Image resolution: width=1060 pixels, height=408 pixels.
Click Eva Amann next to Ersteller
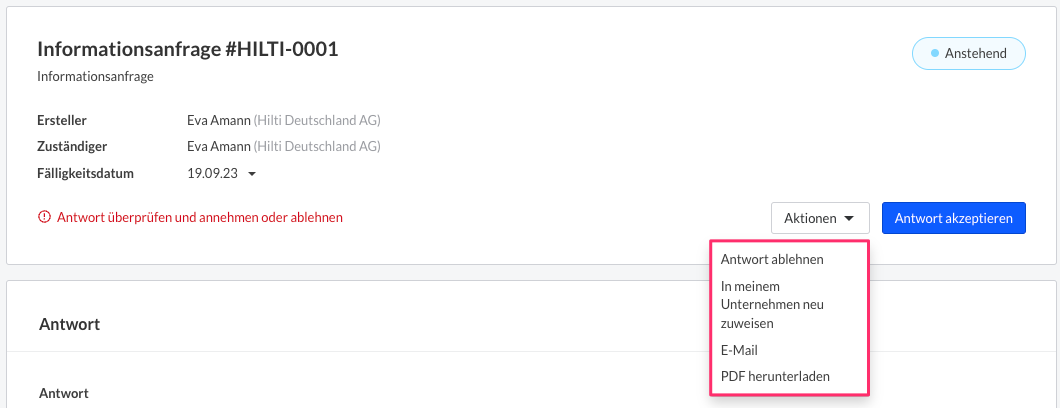coord(219,121)
